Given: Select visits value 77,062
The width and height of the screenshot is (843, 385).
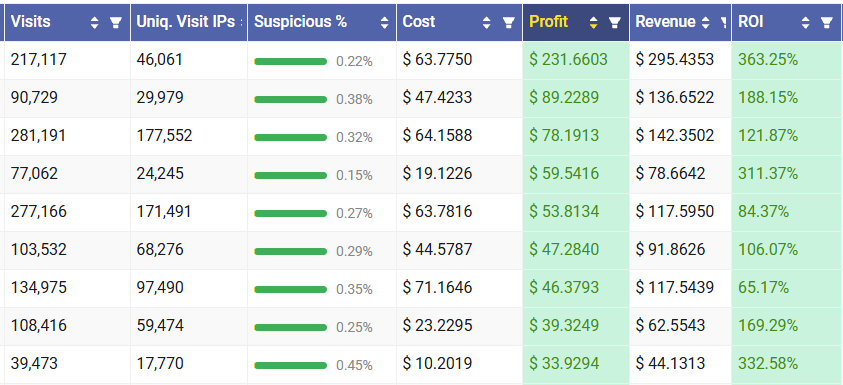Looking at the screenshot, I should pyautogui.click(x=34, y=173).
